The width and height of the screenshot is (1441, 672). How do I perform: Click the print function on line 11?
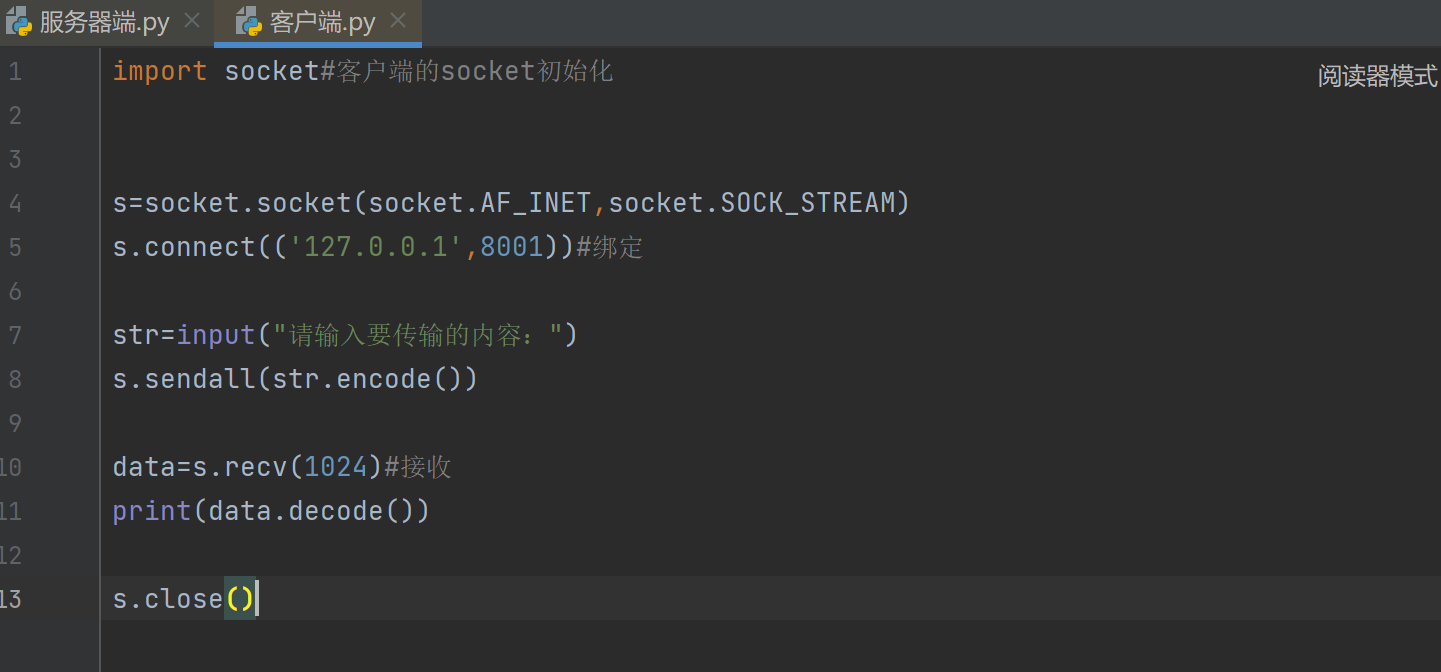coord(152,511)
